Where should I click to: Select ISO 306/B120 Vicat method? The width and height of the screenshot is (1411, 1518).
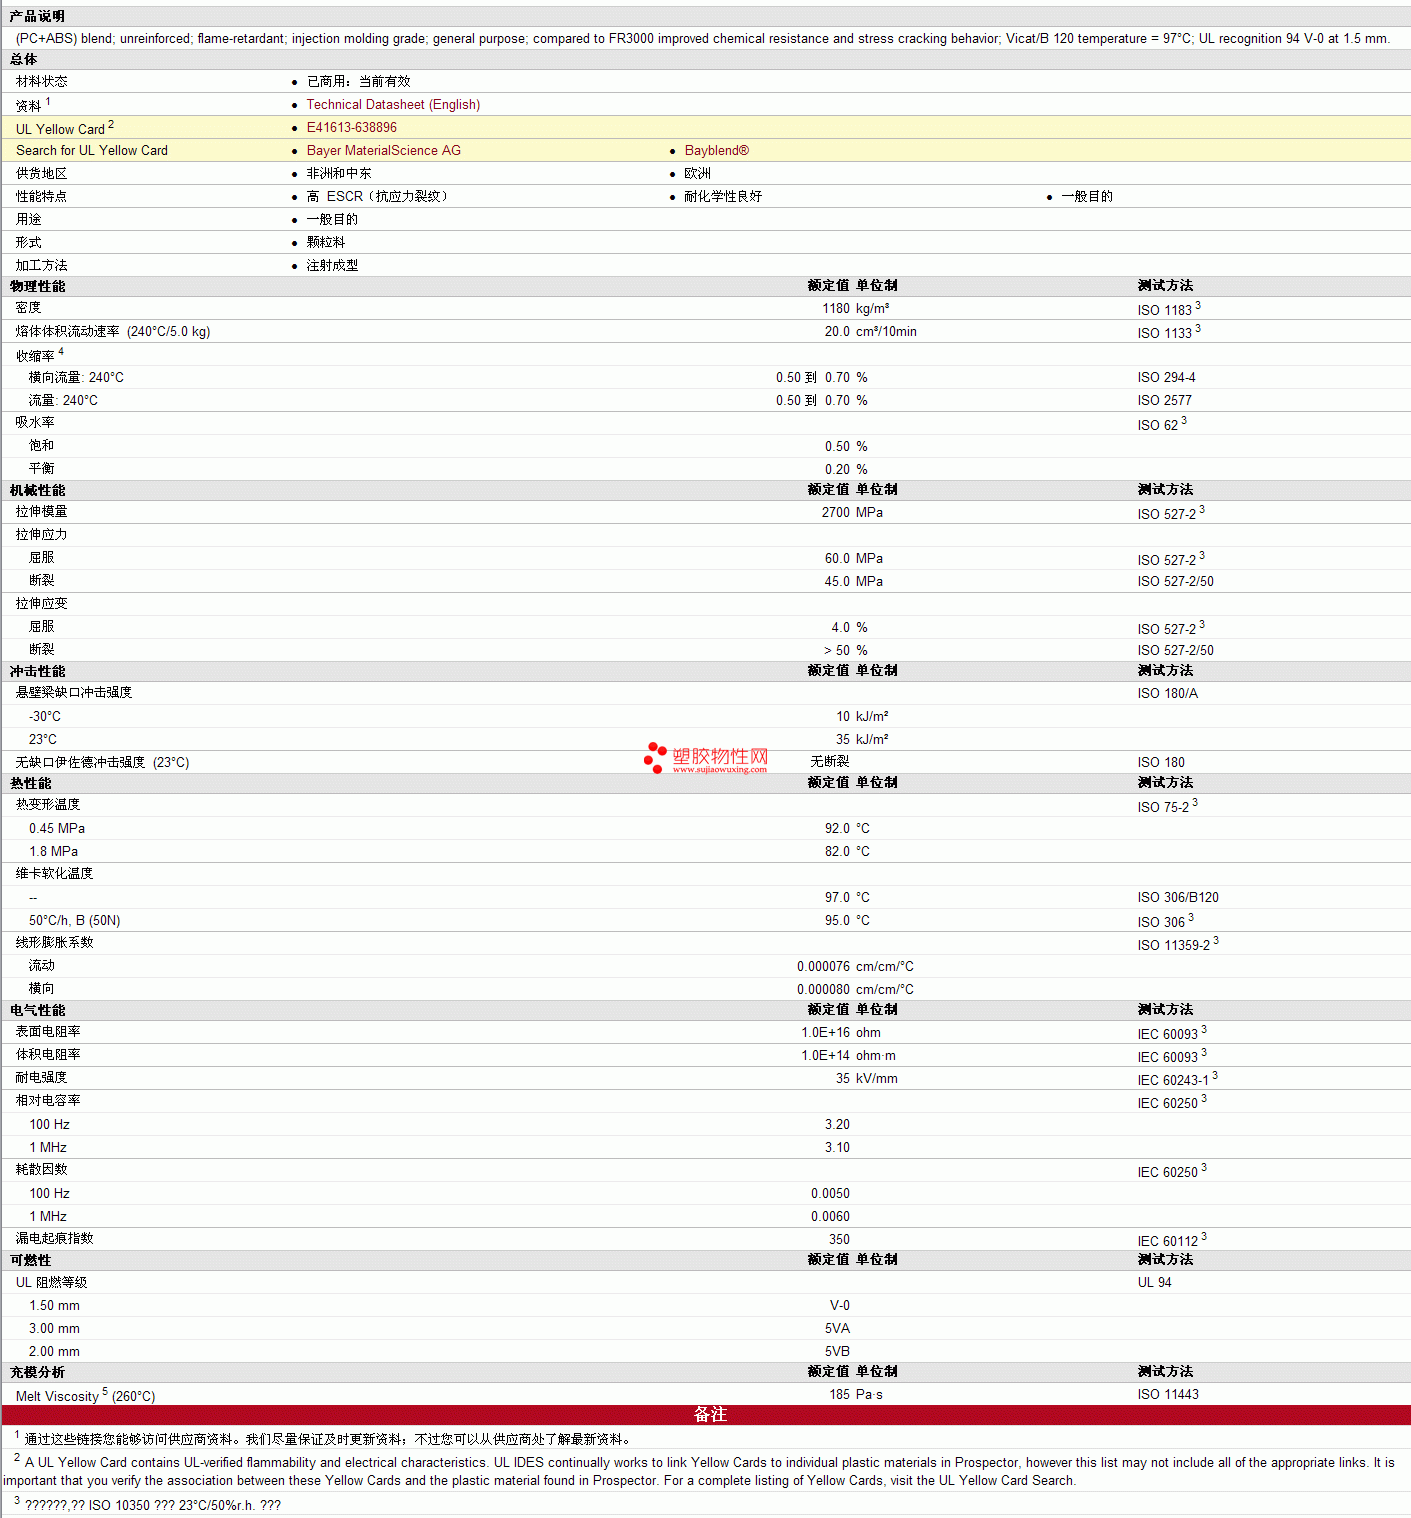(x=1178, y=897)
